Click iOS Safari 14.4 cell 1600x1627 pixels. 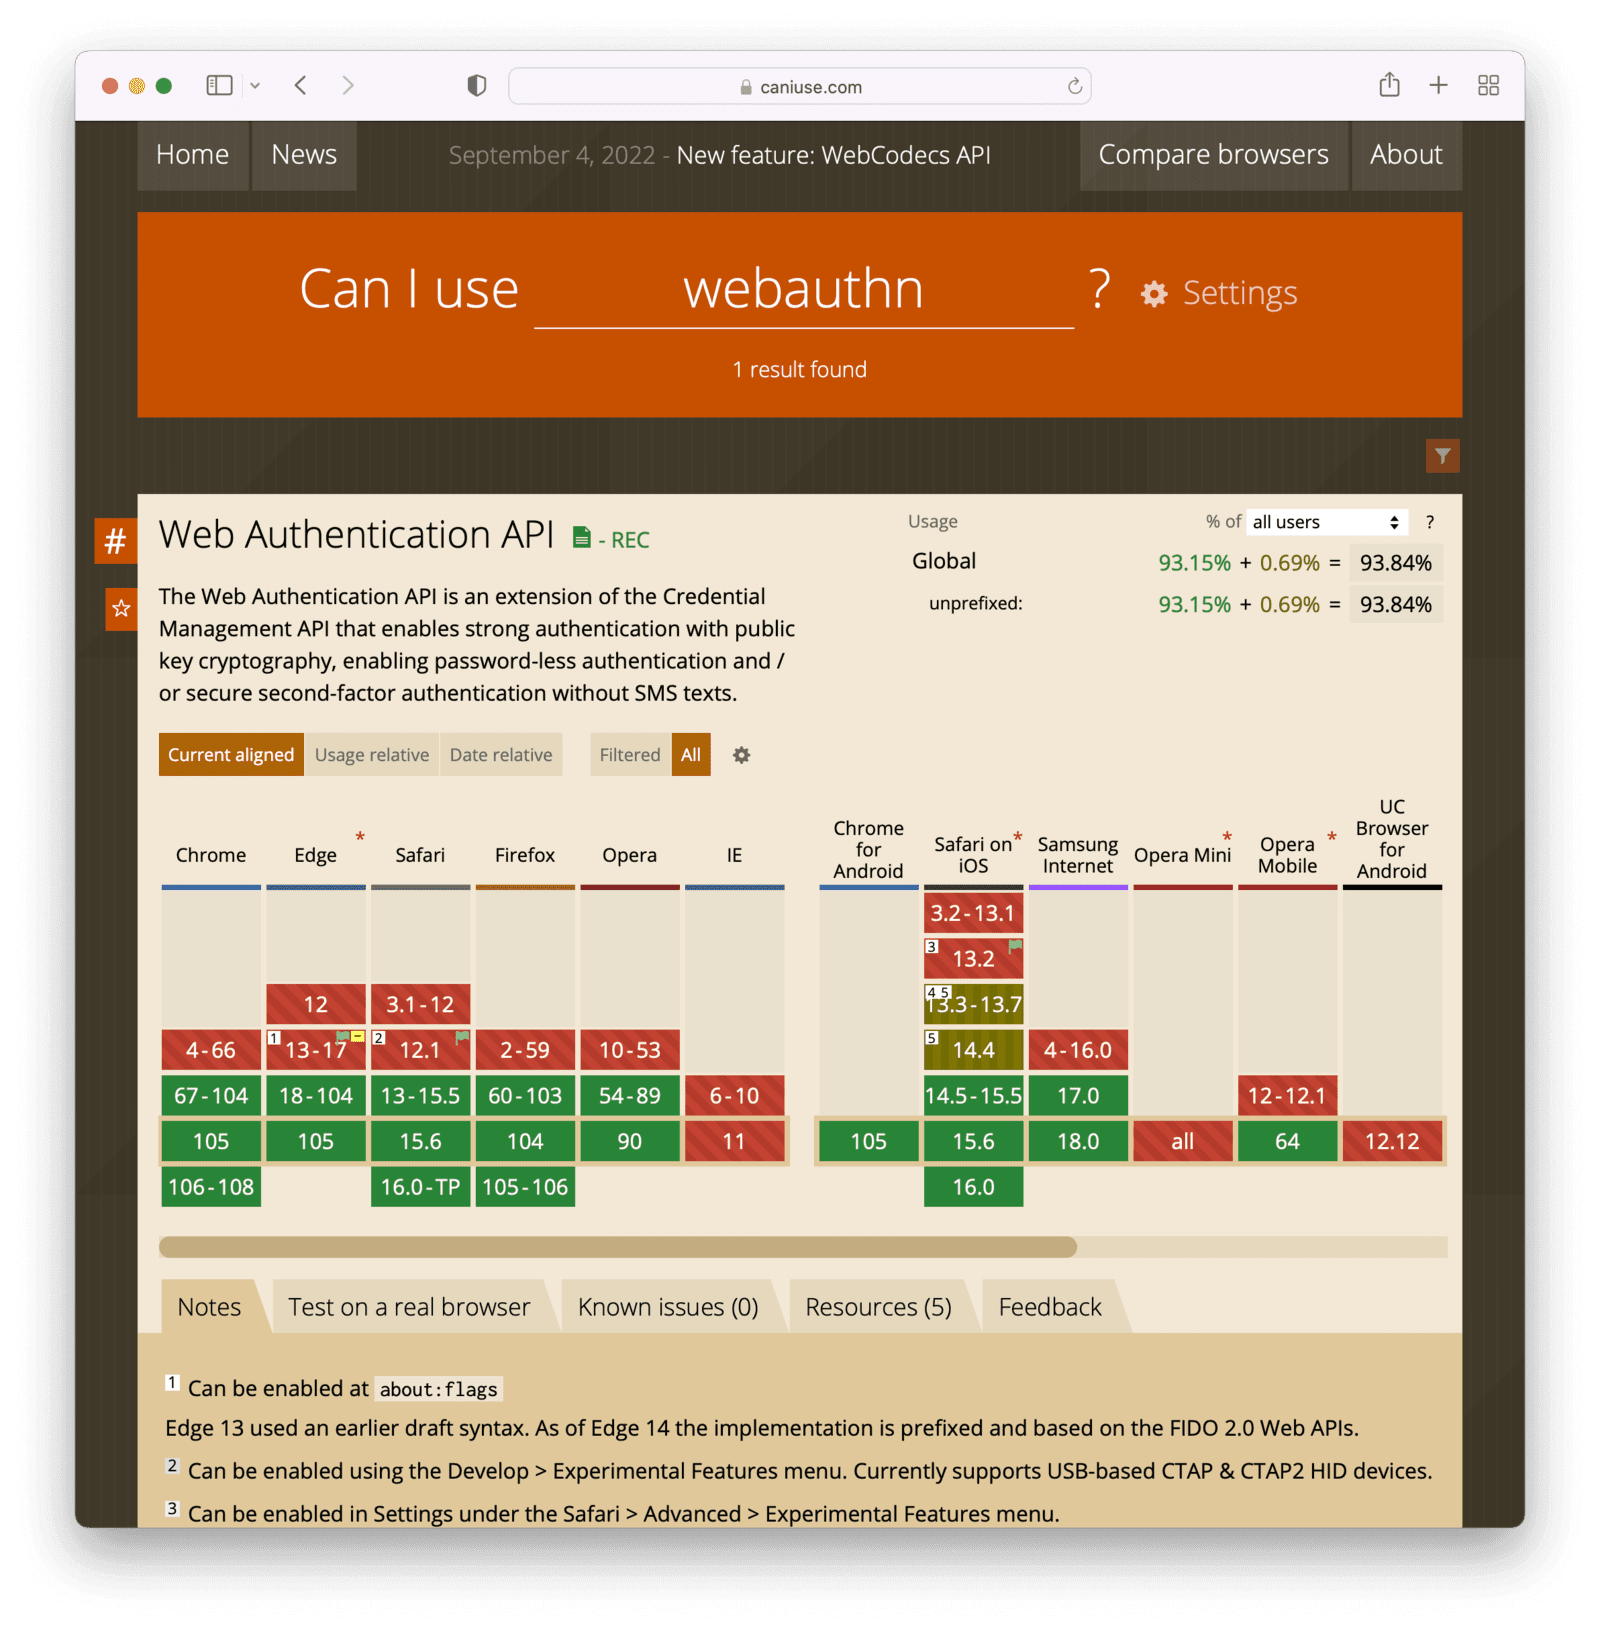[973, 1050]
